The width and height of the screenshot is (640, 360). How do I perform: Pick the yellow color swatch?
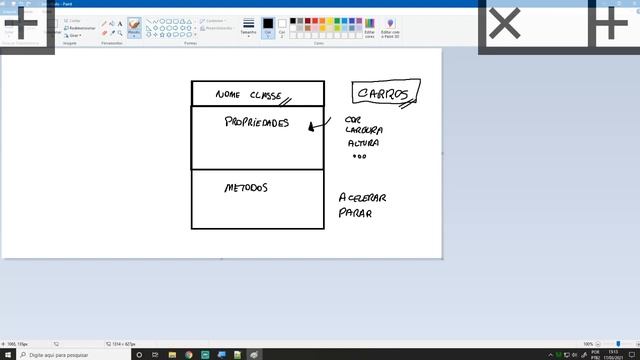[x=329, y=21]
